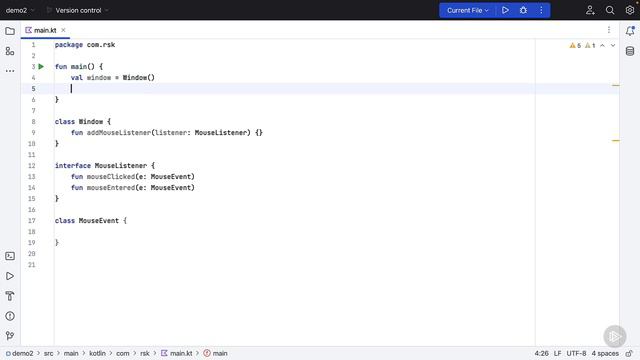Open editor tab options menu
The height and width of the screenshot is (360, 640).
[x=609, y=30]
